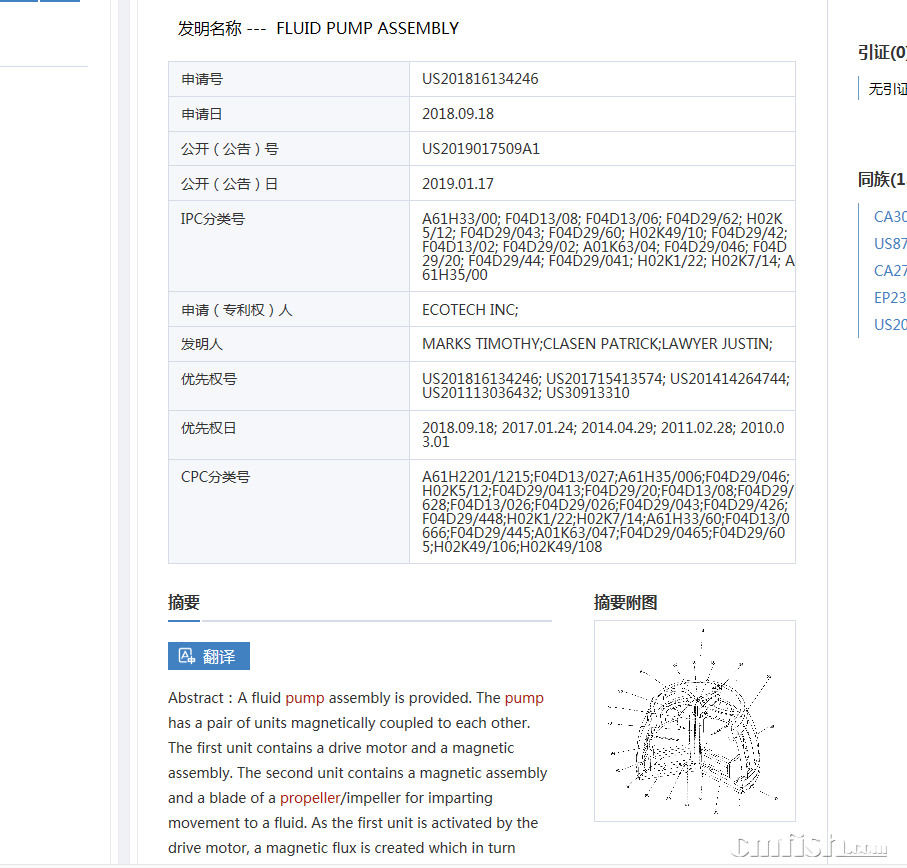Click the 摘要附图 heading
The image size is (907, 868).
(x=625, y=603)
